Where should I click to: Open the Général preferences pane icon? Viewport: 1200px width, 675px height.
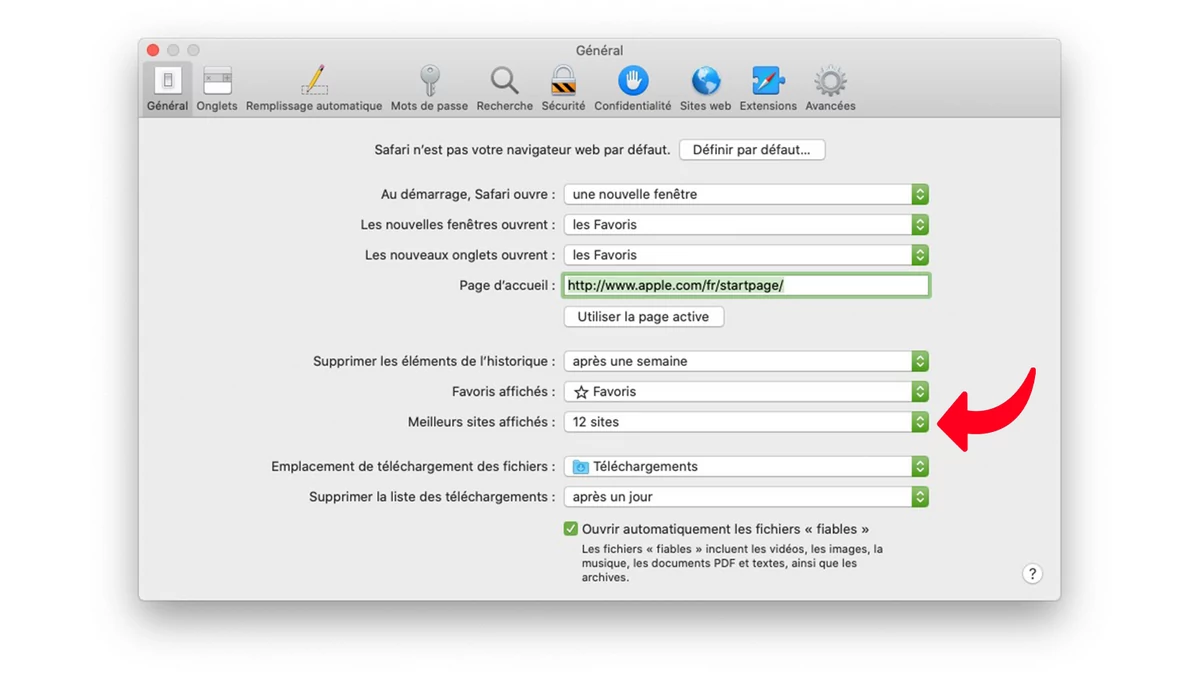click(167, 80)
